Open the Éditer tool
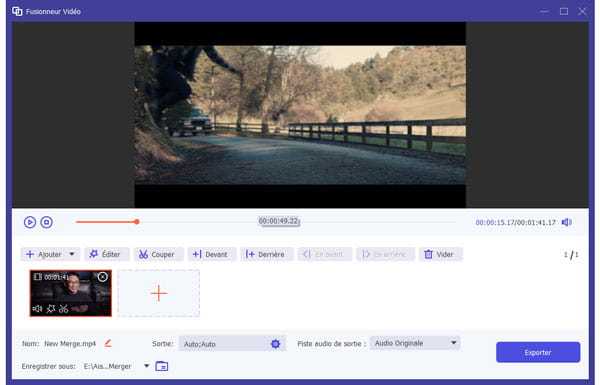 (x=106, y=254)
